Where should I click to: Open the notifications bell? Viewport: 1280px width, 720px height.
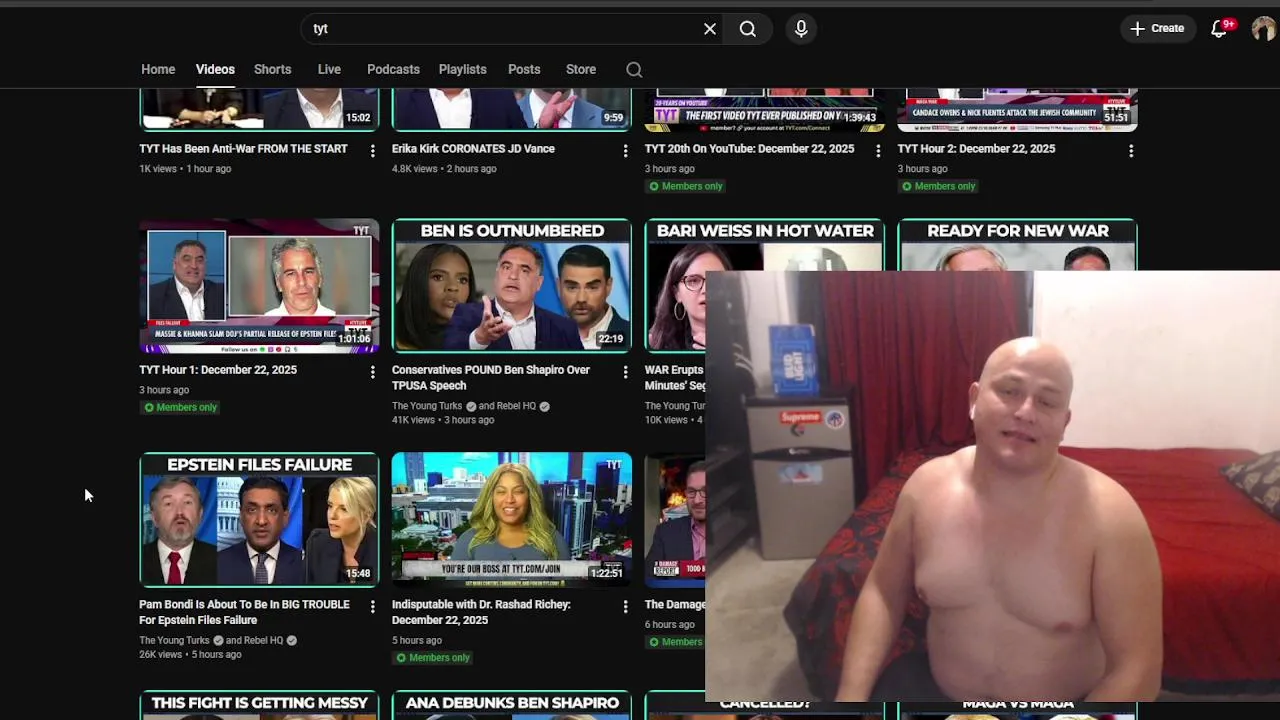(1219, 28)
